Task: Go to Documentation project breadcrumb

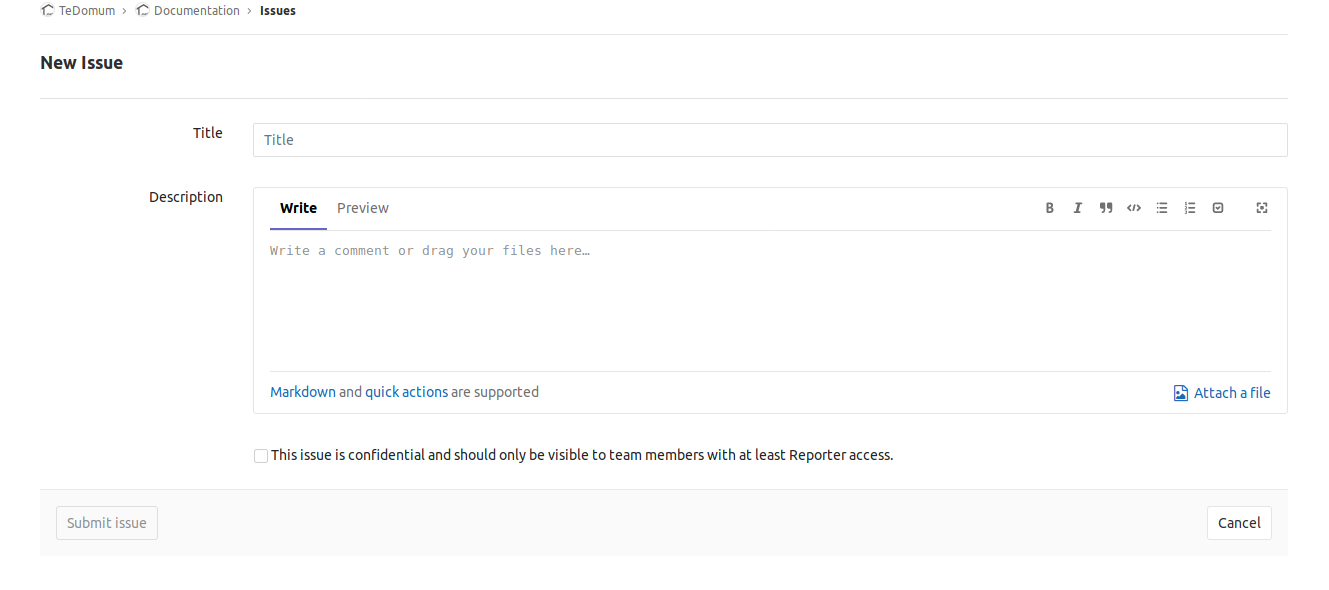Action: tap(196, 11)
